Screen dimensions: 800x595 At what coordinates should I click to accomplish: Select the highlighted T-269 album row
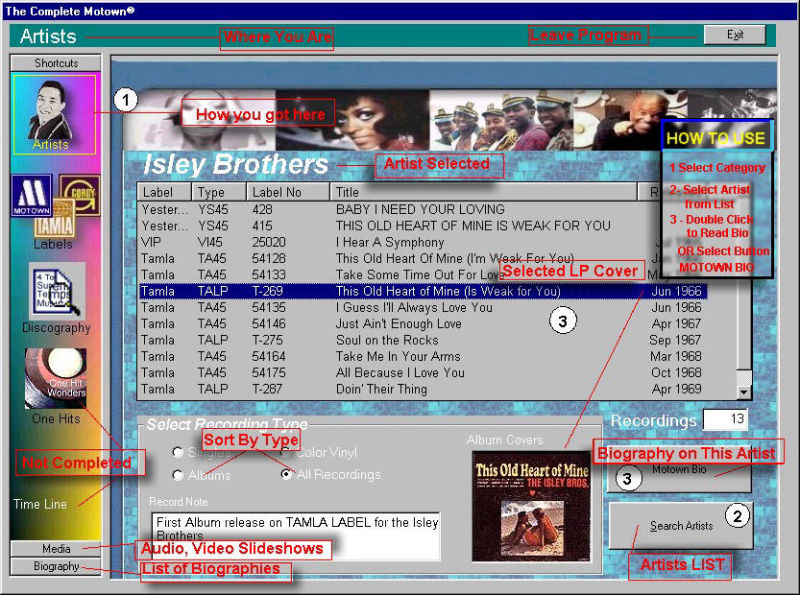point(423,291)
